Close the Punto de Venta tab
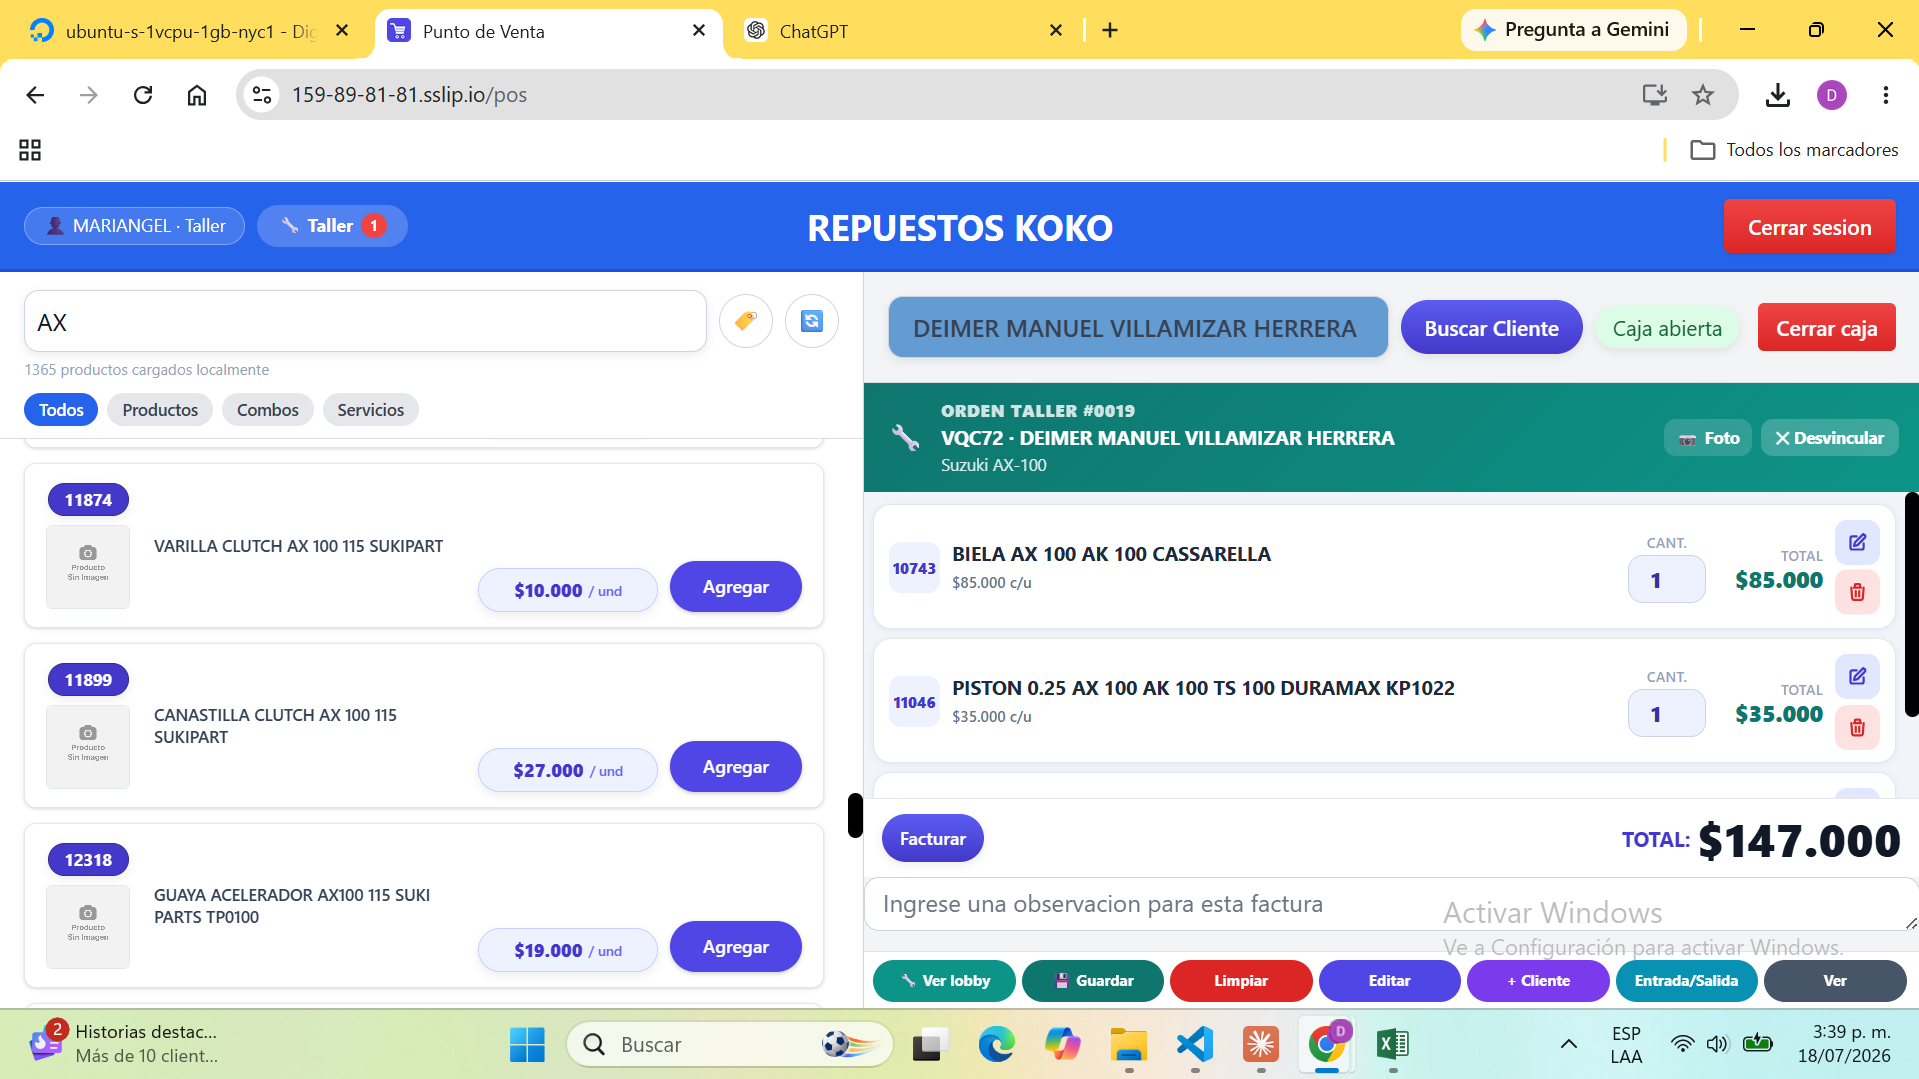Viewport: 1919px width, 1079px height. click(x=699, y=31)
